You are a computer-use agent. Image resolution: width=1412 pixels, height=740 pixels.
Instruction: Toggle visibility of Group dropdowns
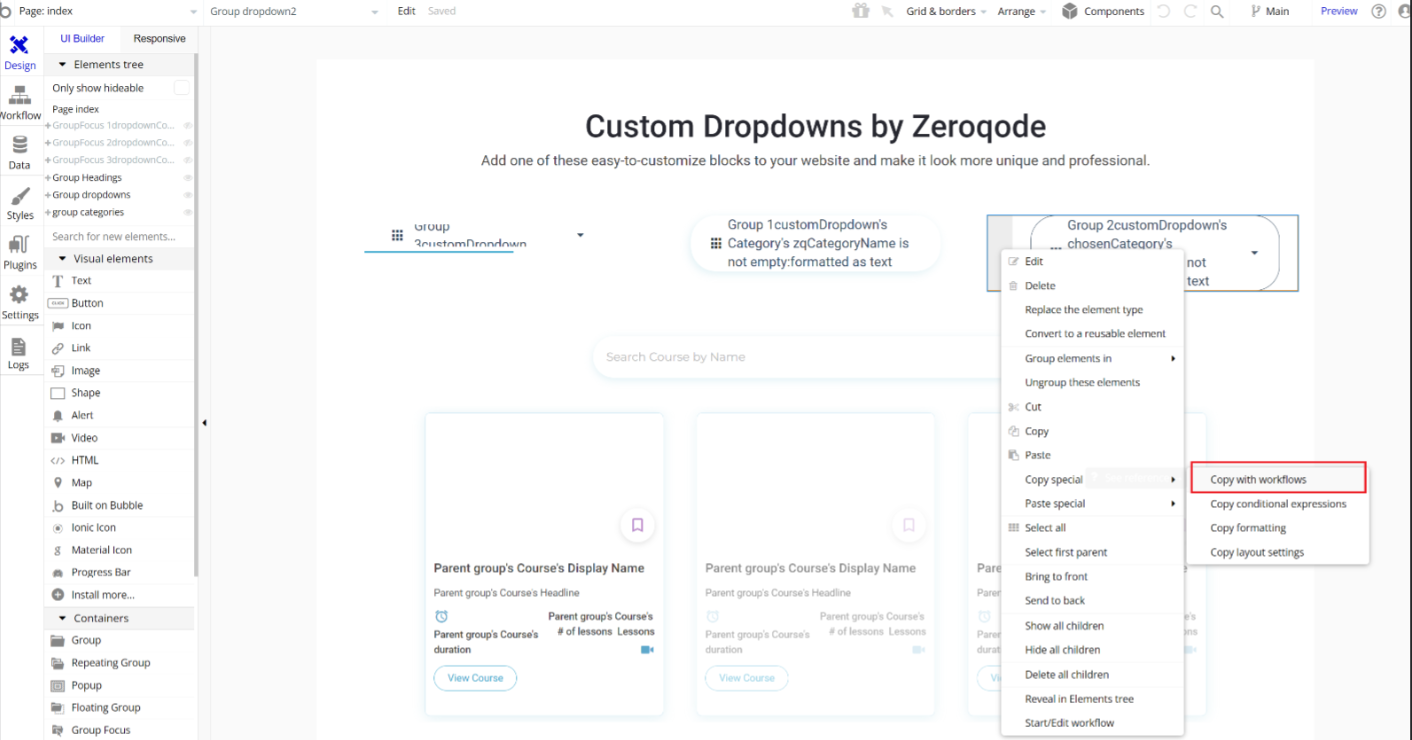(187, 195)
